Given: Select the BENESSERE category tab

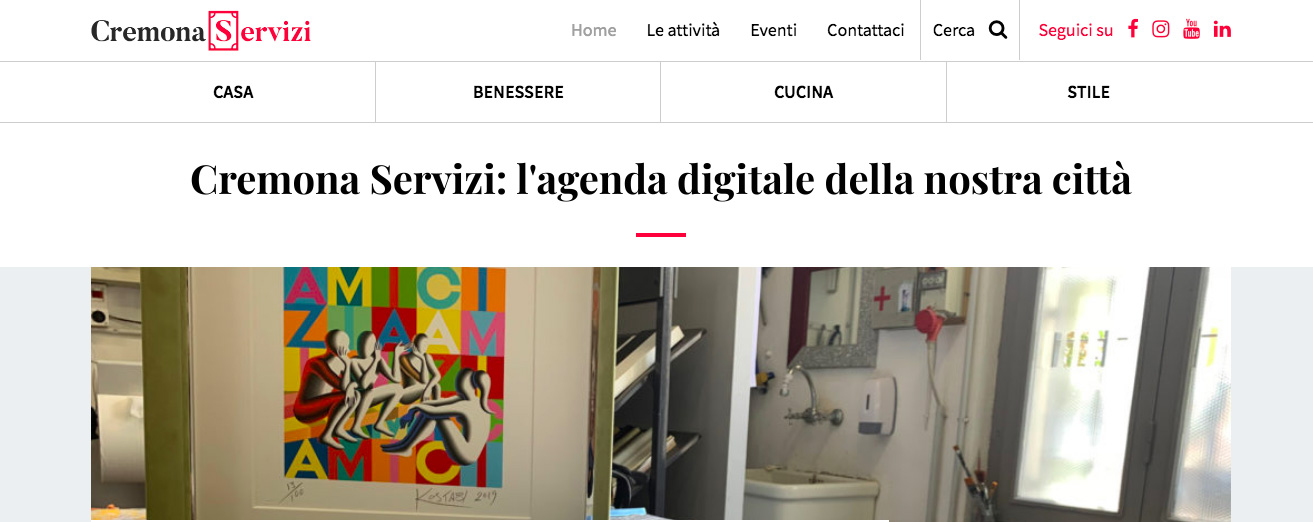Looking at the screenshot, I should tap(518, 92).
